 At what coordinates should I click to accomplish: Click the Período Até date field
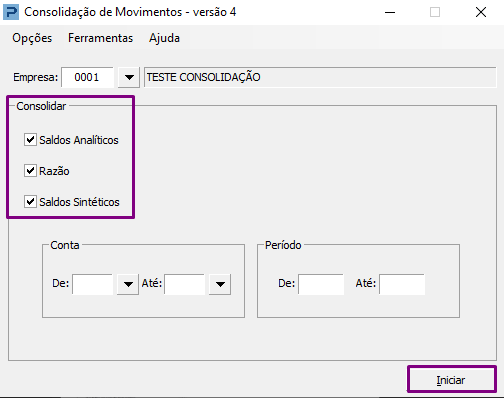(x=402, y=284)
